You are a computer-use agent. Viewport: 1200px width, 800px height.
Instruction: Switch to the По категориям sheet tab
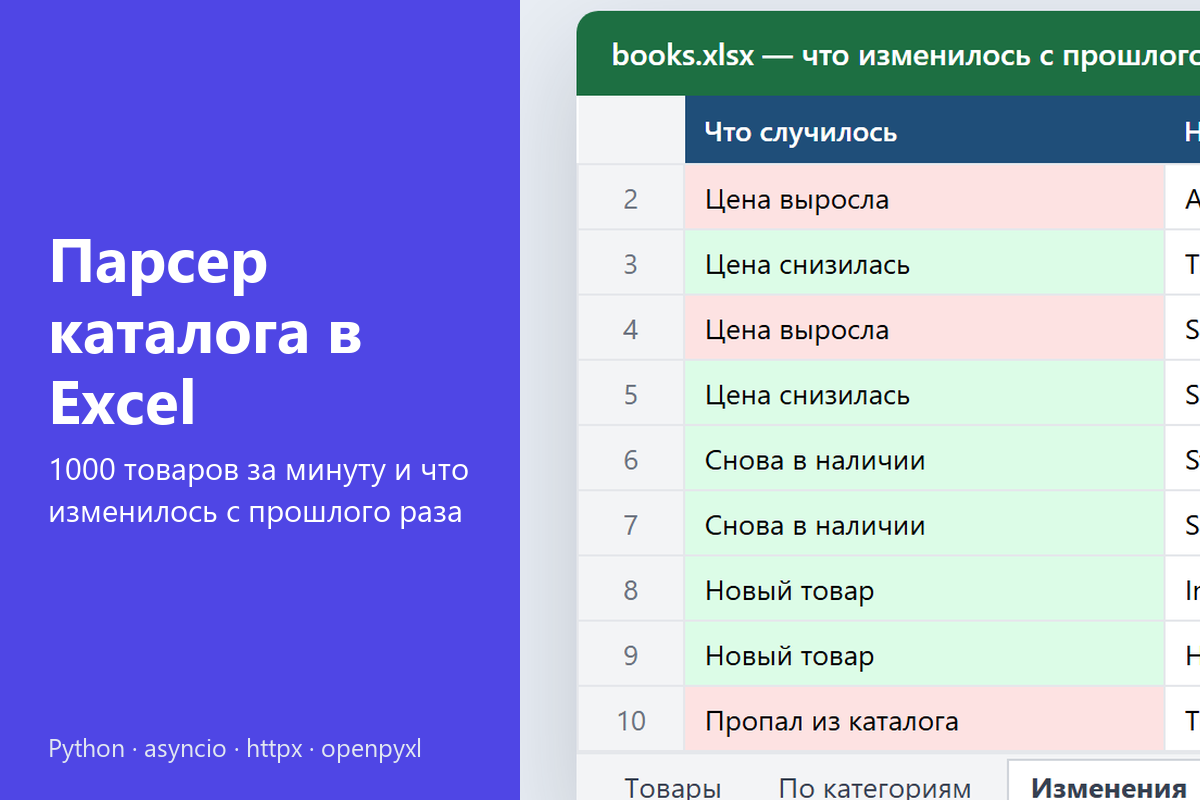[875, 788]
